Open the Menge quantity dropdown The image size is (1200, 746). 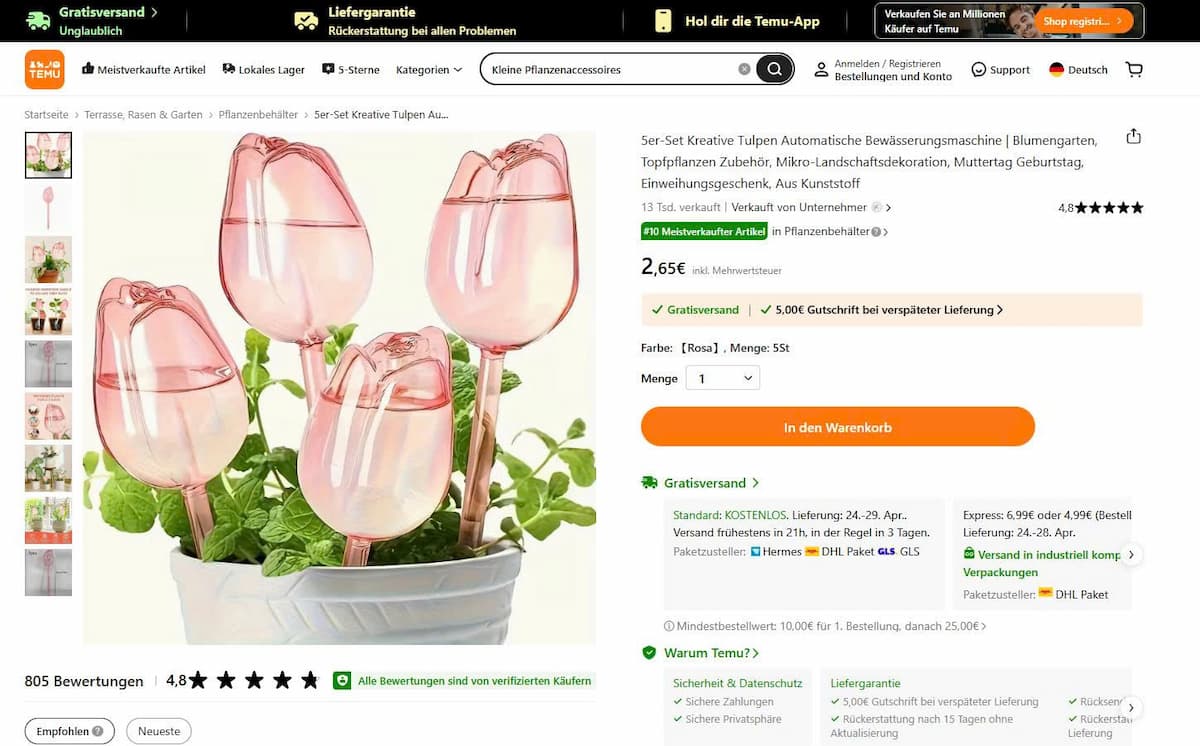(x=721, y=378)
